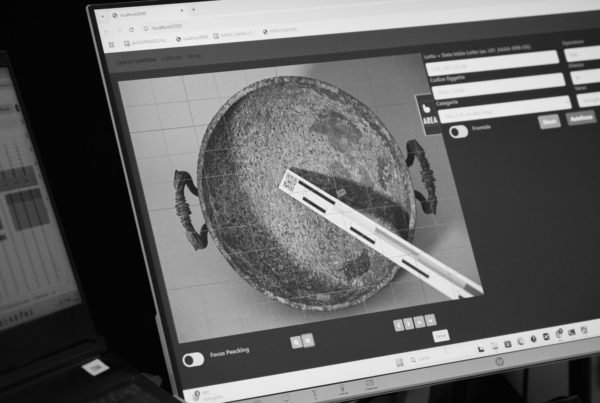Click the browser reload button
600x403 pixels.
tap(132, 29)
